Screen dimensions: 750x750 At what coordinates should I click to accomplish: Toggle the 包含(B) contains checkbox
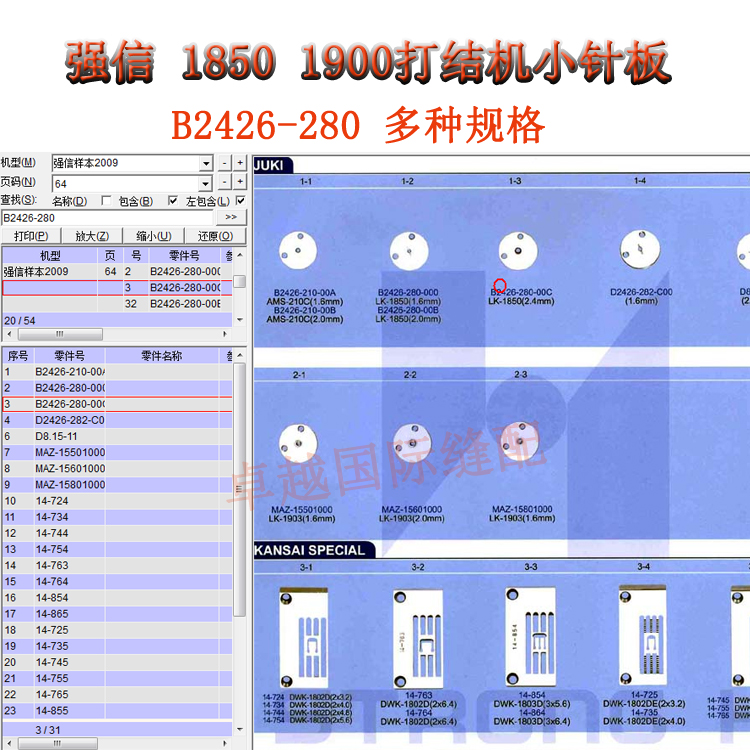[x=173, y=200]
